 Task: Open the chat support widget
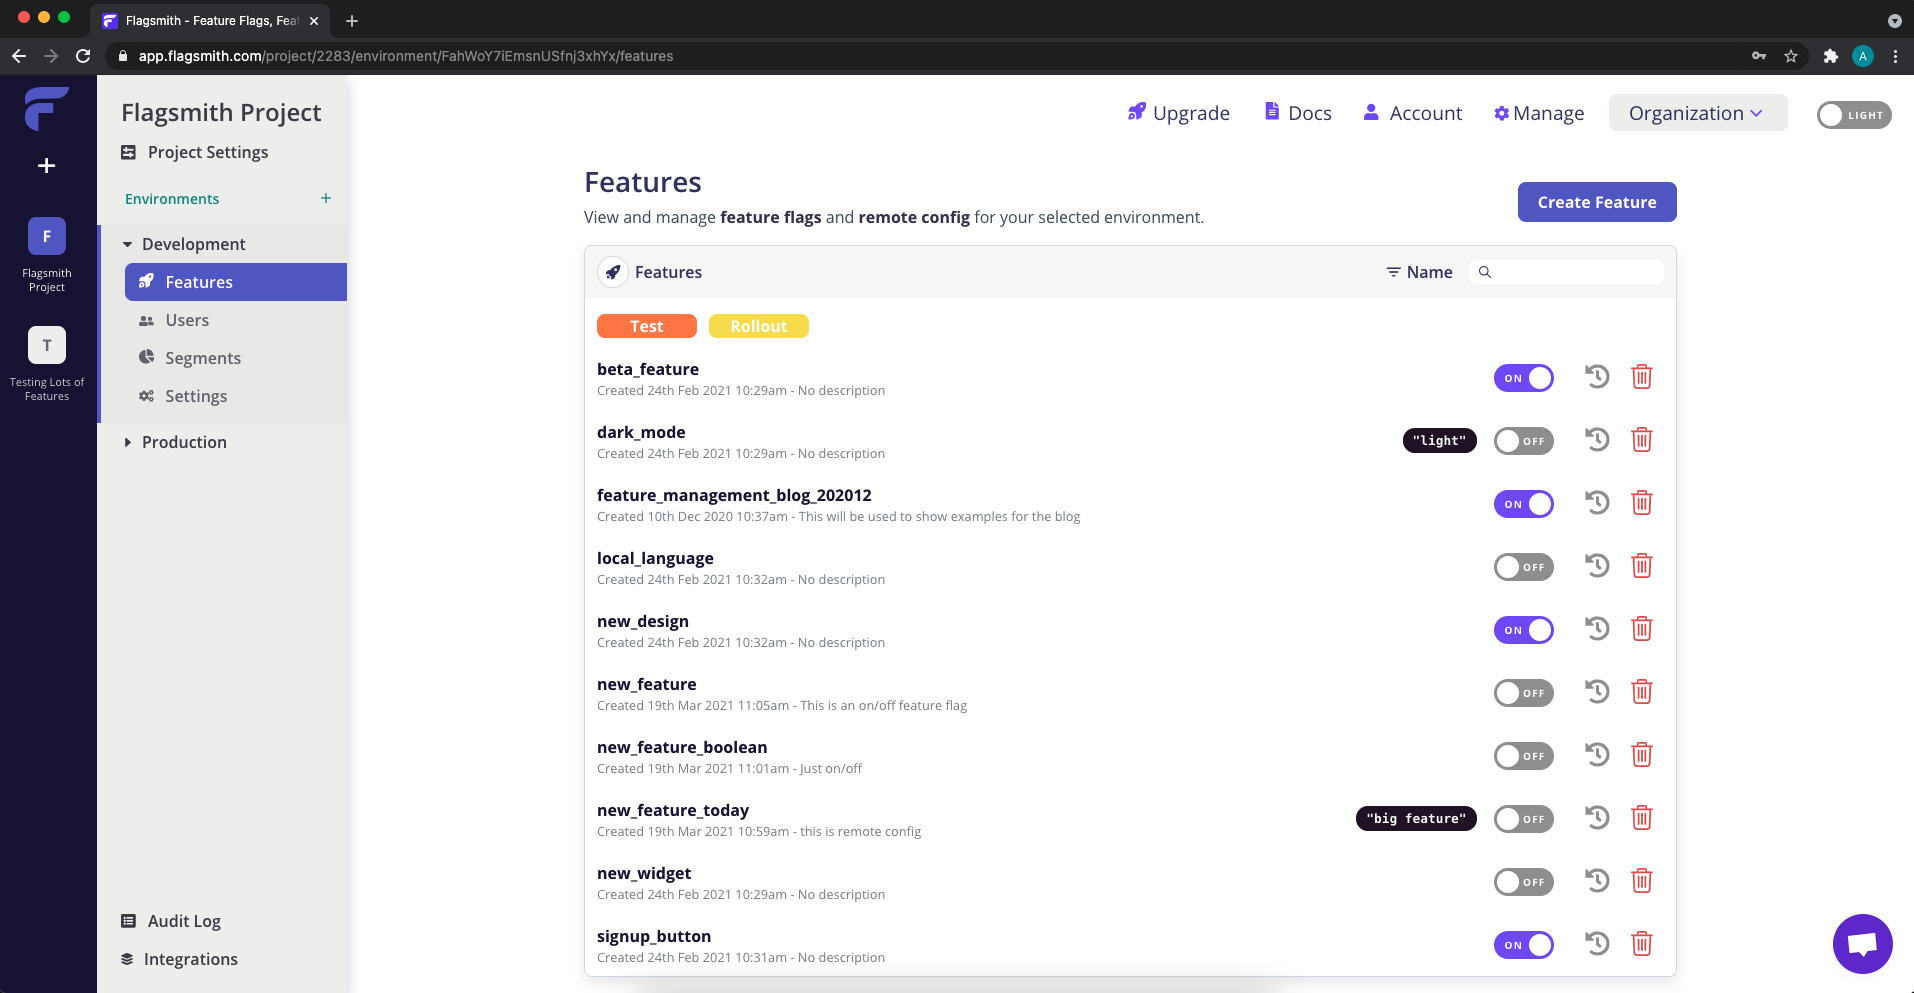(x=1862, y=943)
